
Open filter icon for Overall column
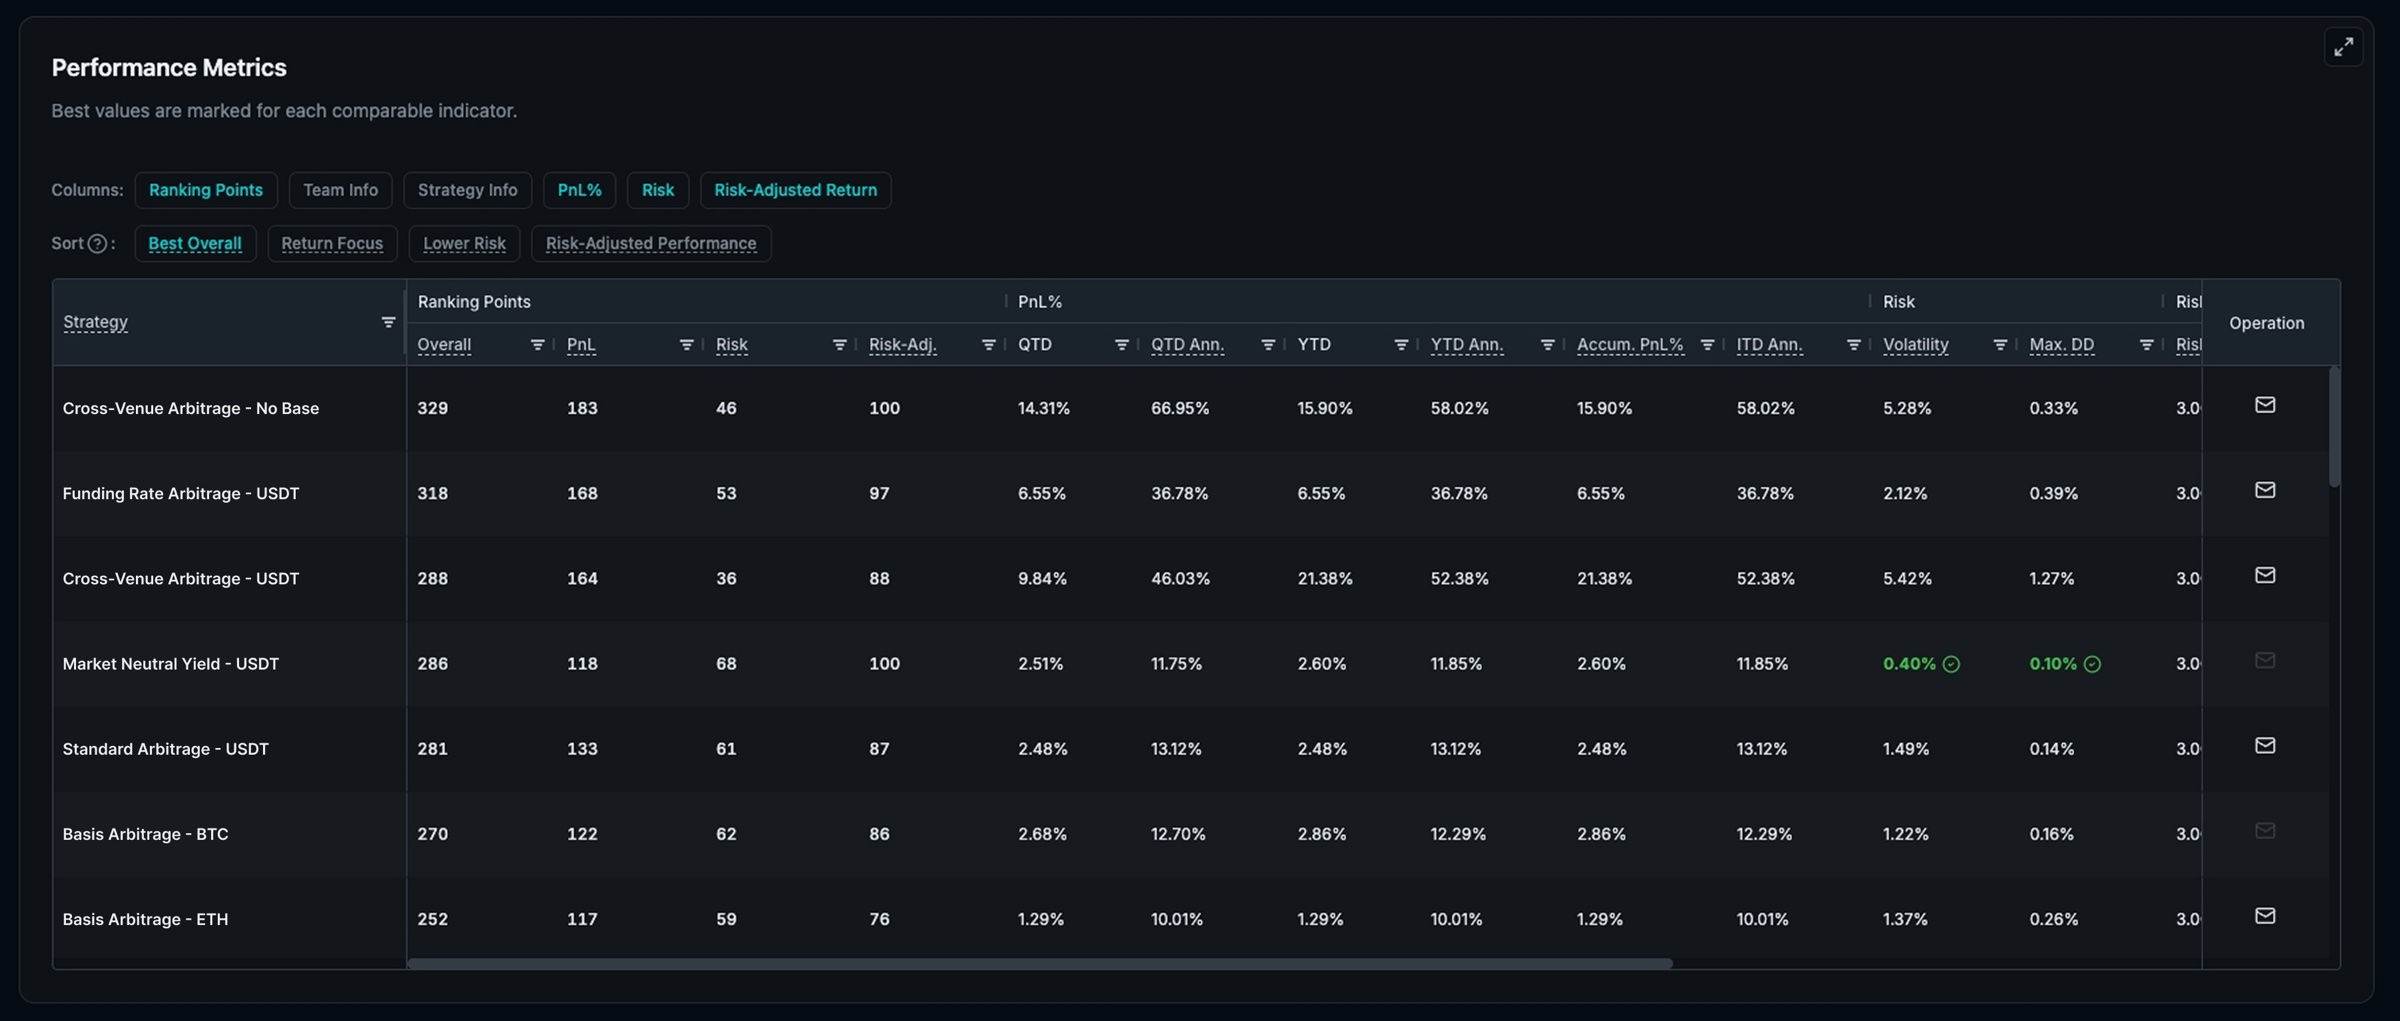(x=537, y=344)
